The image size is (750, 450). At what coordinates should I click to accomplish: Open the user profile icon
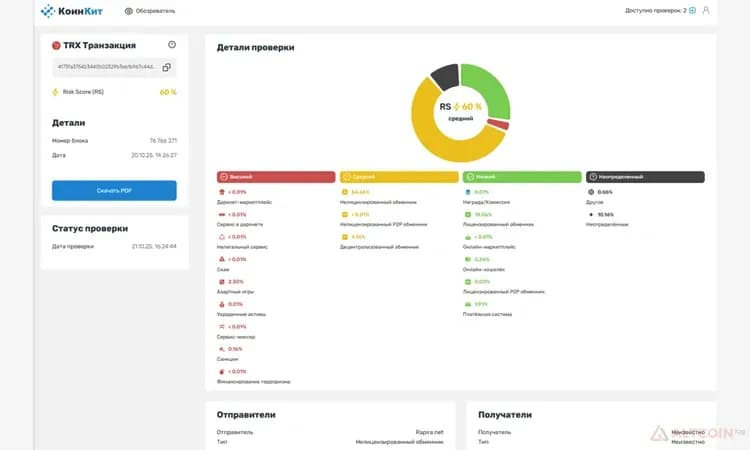tap(706, 11)
